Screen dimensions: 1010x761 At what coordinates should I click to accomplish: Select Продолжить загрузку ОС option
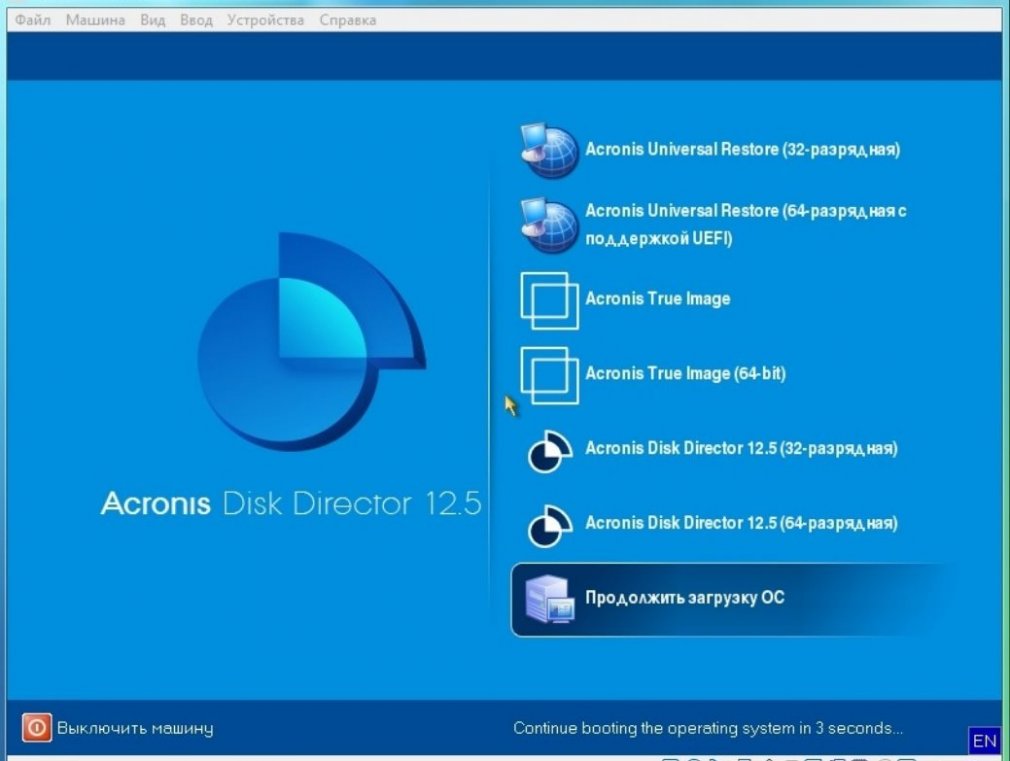734,599
